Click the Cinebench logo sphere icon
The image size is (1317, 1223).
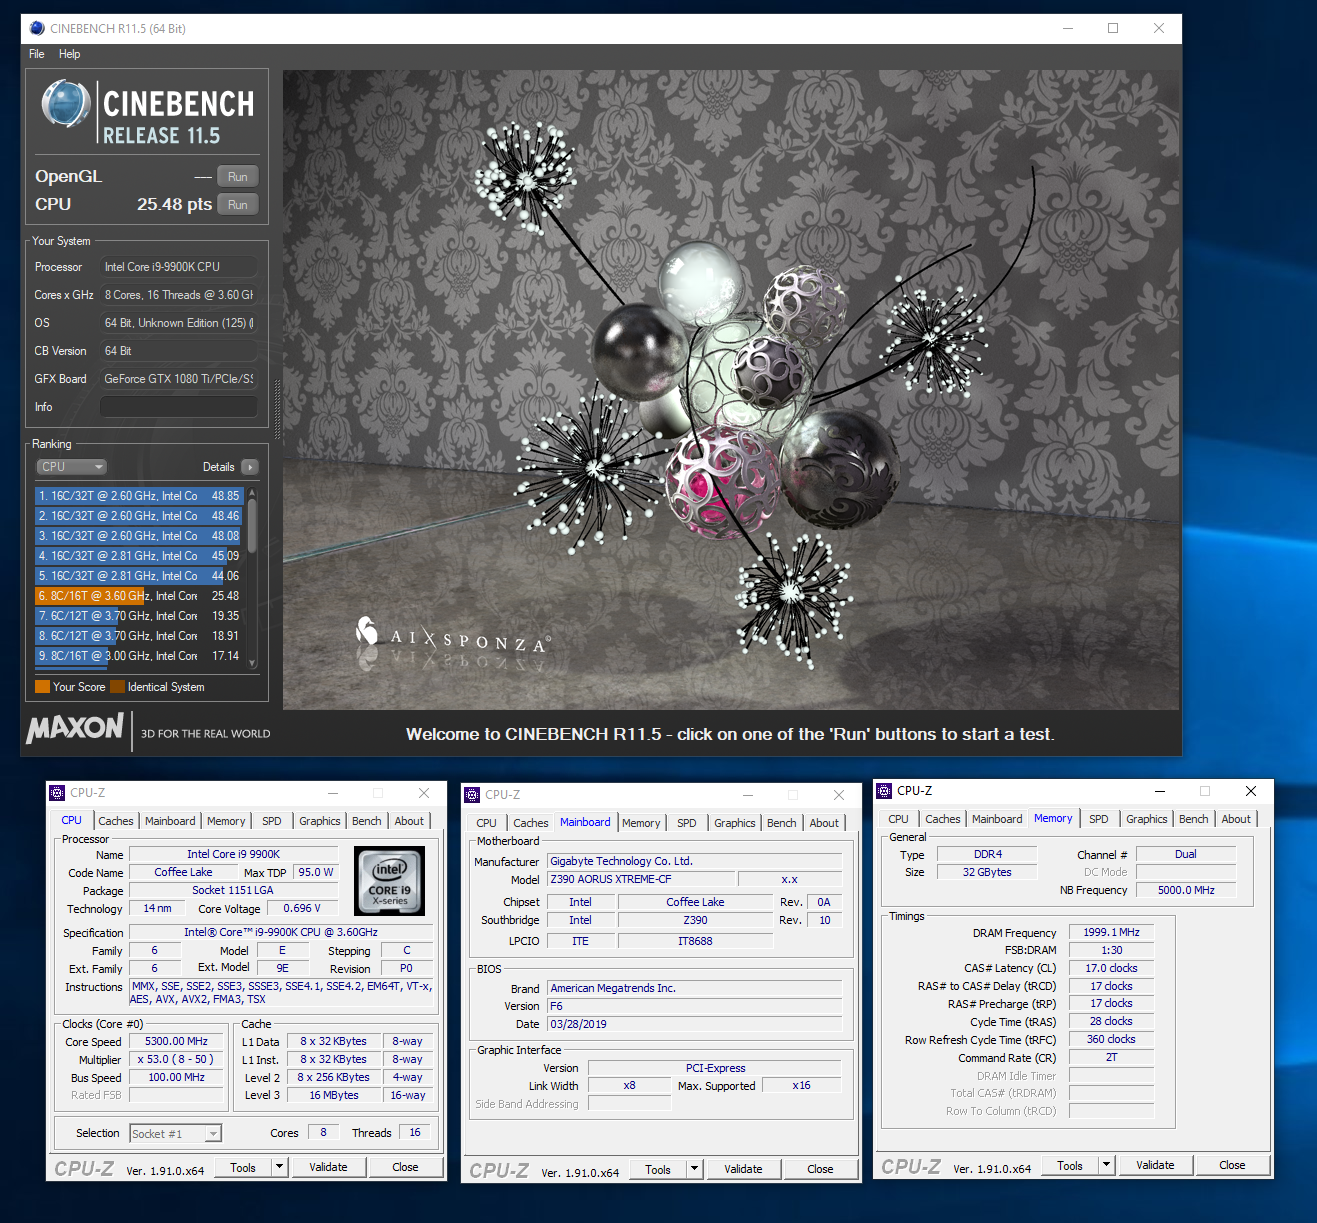(66, 104)
